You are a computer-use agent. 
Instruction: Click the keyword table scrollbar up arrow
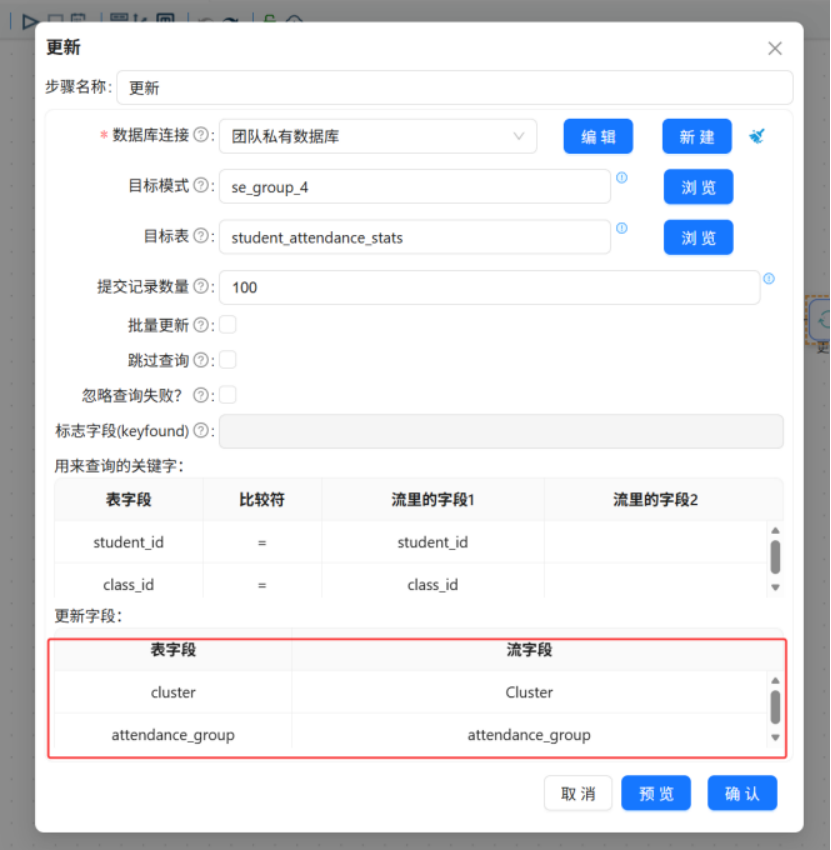coord(775,530)
